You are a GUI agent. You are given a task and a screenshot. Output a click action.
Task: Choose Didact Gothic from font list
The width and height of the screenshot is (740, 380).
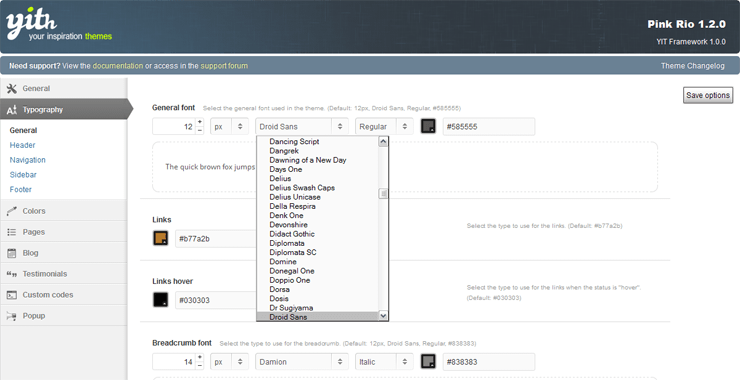(x=318, y=234)
